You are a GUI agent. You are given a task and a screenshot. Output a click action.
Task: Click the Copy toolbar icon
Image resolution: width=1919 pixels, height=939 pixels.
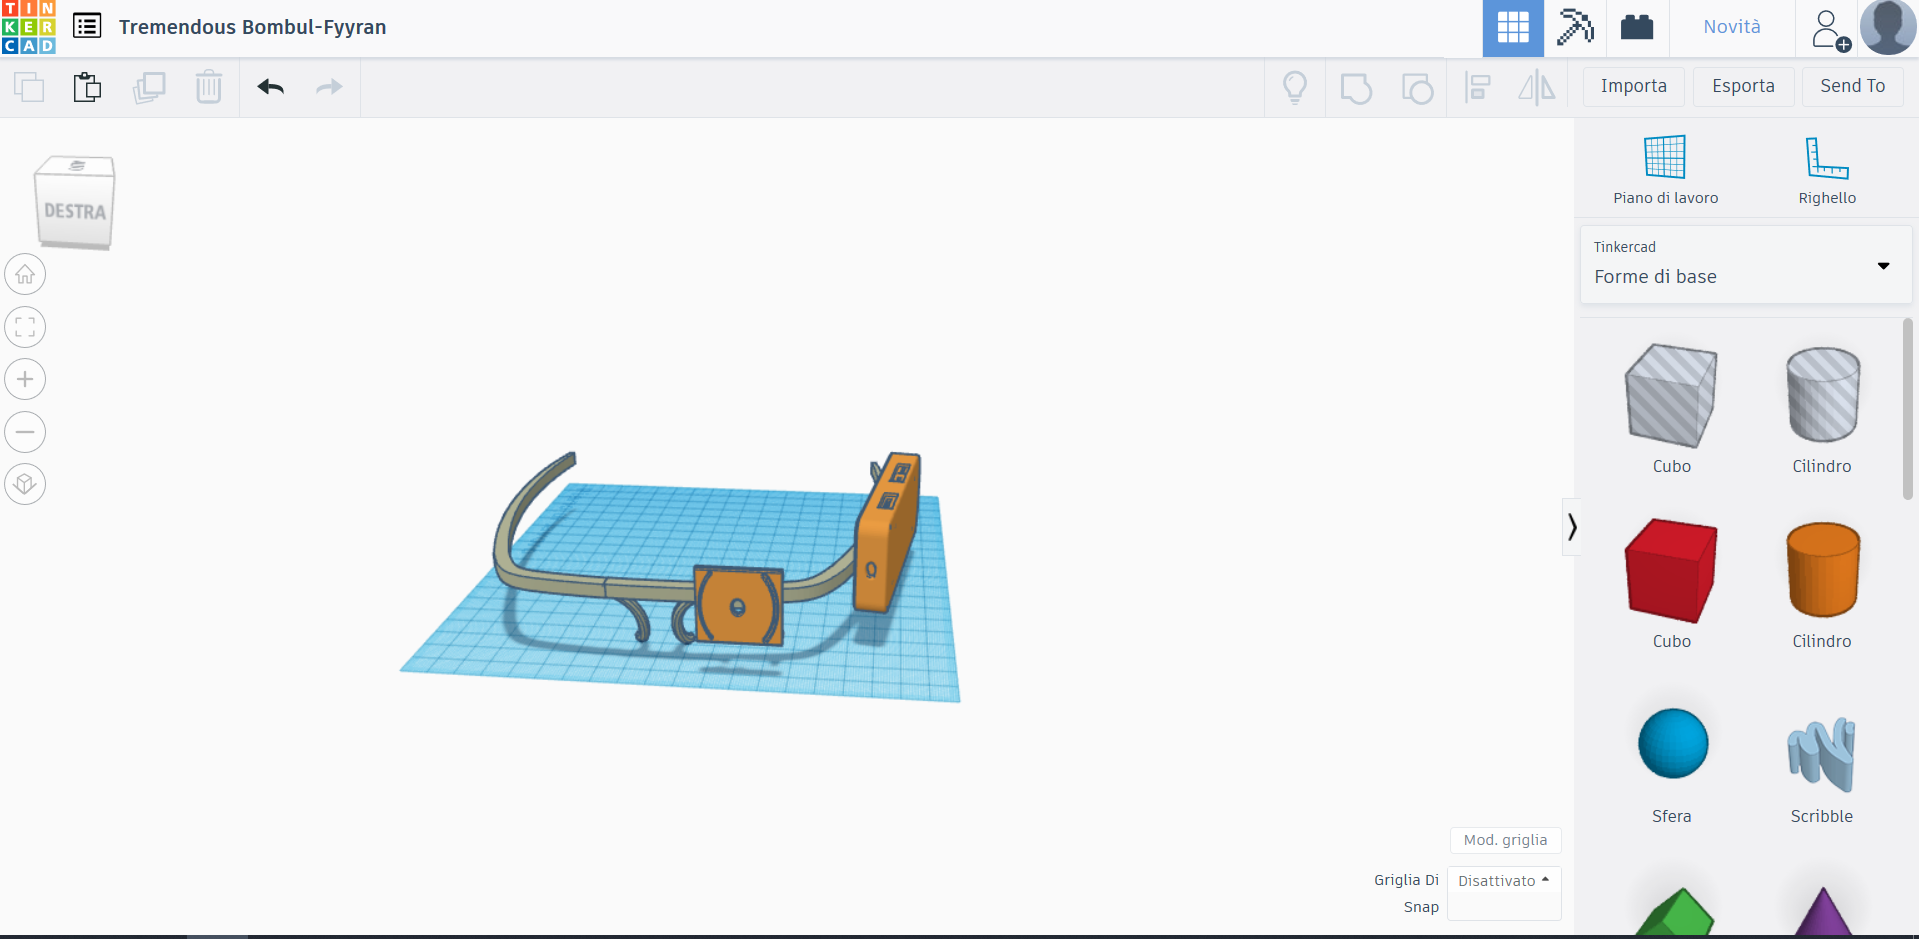(29, 87)
